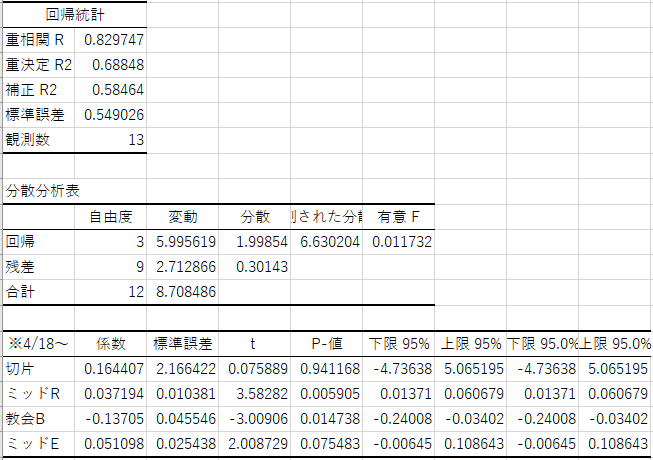This screenshot has height=460, width=653.
Task: Select 標準誤差 column header in coefficients table
Action: click(x=182, y=344)
